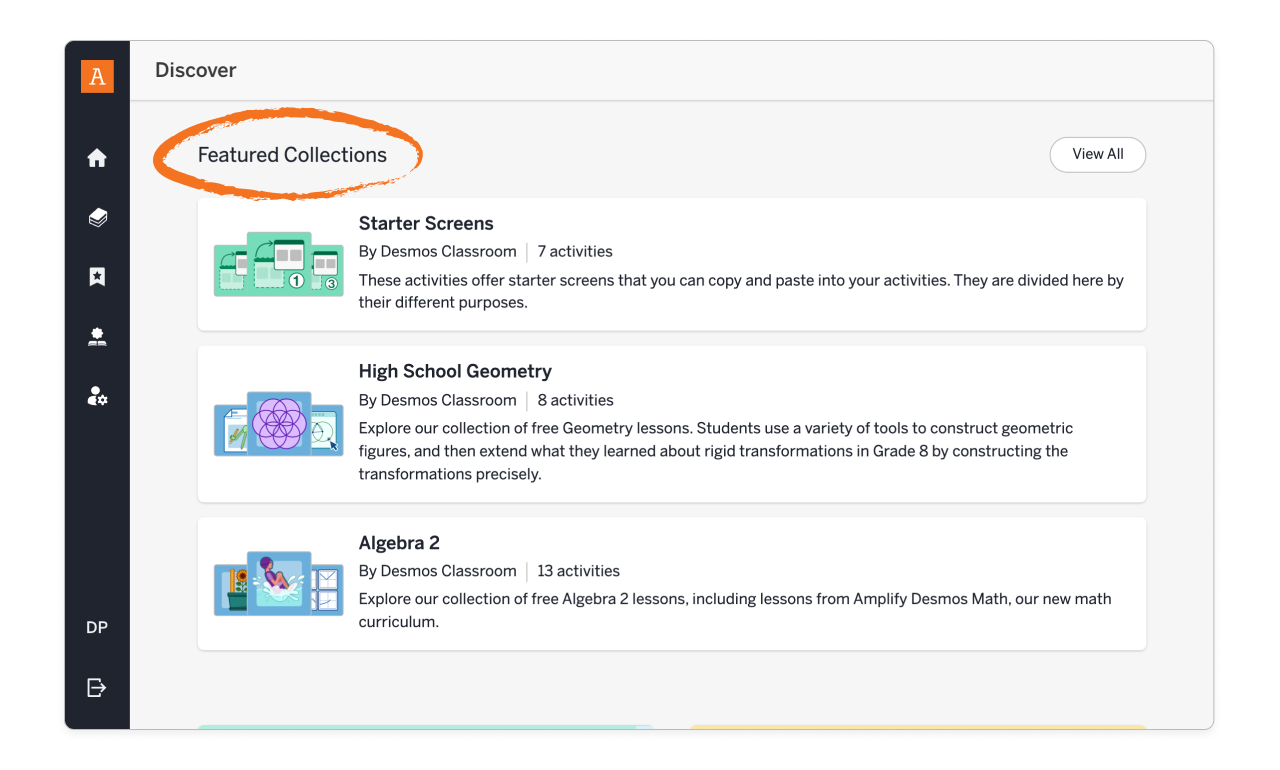Image resolution: width=1280 pixels, height=770 pixels.
Task: Click the View All button
Action: point(1097,154)
